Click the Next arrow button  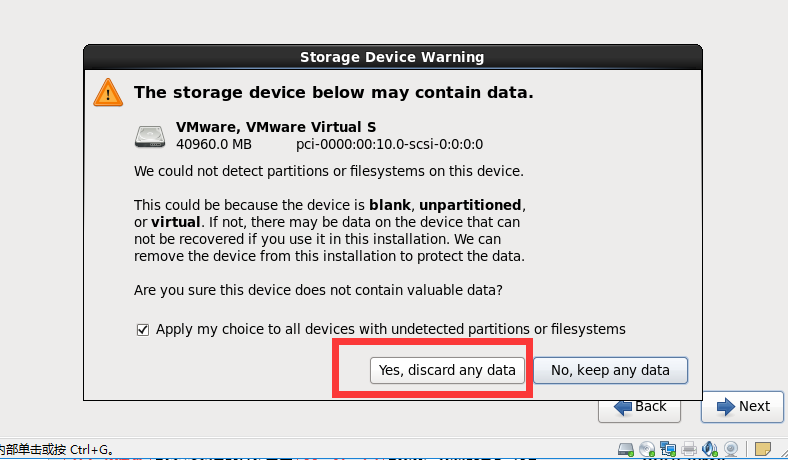pyautogui.click(x=742, y=407)
